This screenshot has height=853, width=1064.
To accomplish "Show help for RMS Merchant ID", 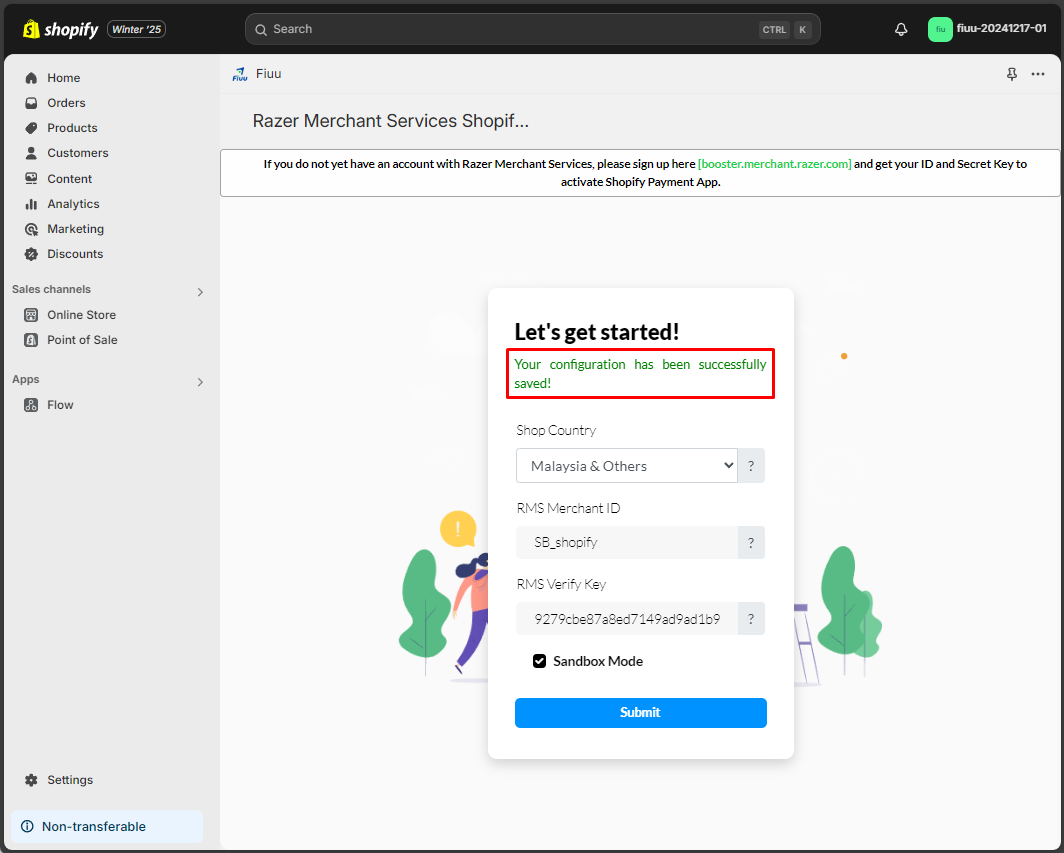I will coord(751,542).
